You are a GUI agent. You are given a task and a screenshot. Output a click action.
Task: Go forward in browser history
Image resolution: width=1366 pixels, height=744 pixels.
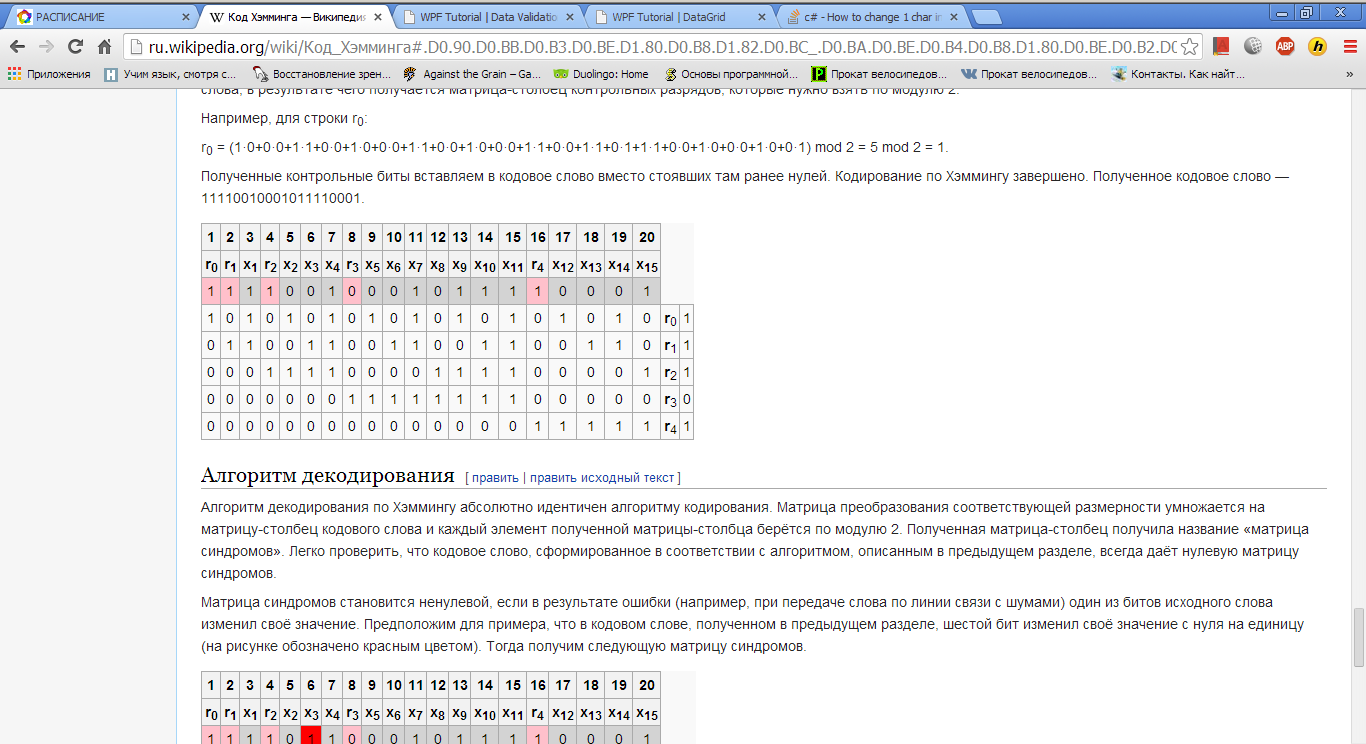(47, 46)
